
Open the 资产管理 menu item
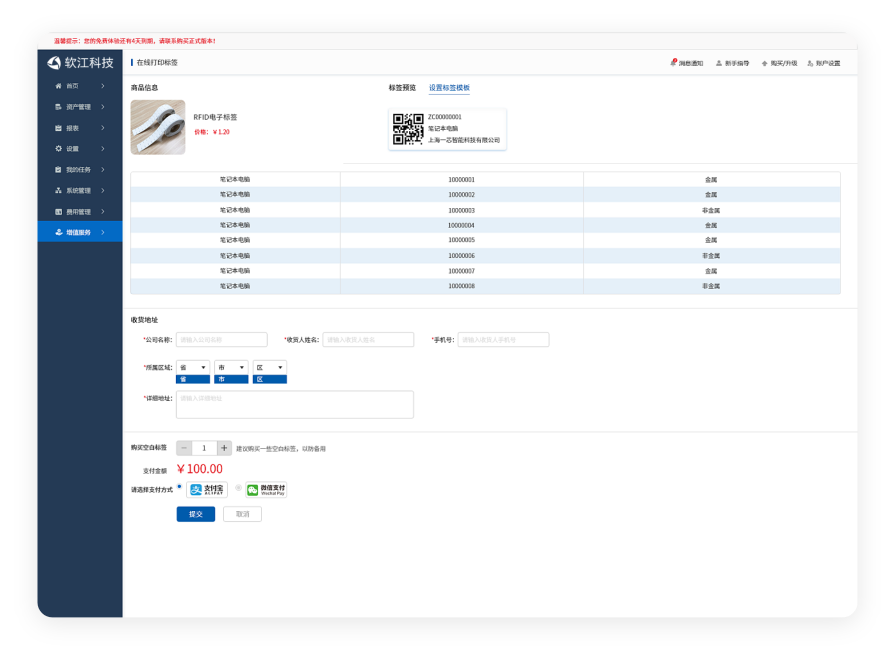tap(80, 107)
